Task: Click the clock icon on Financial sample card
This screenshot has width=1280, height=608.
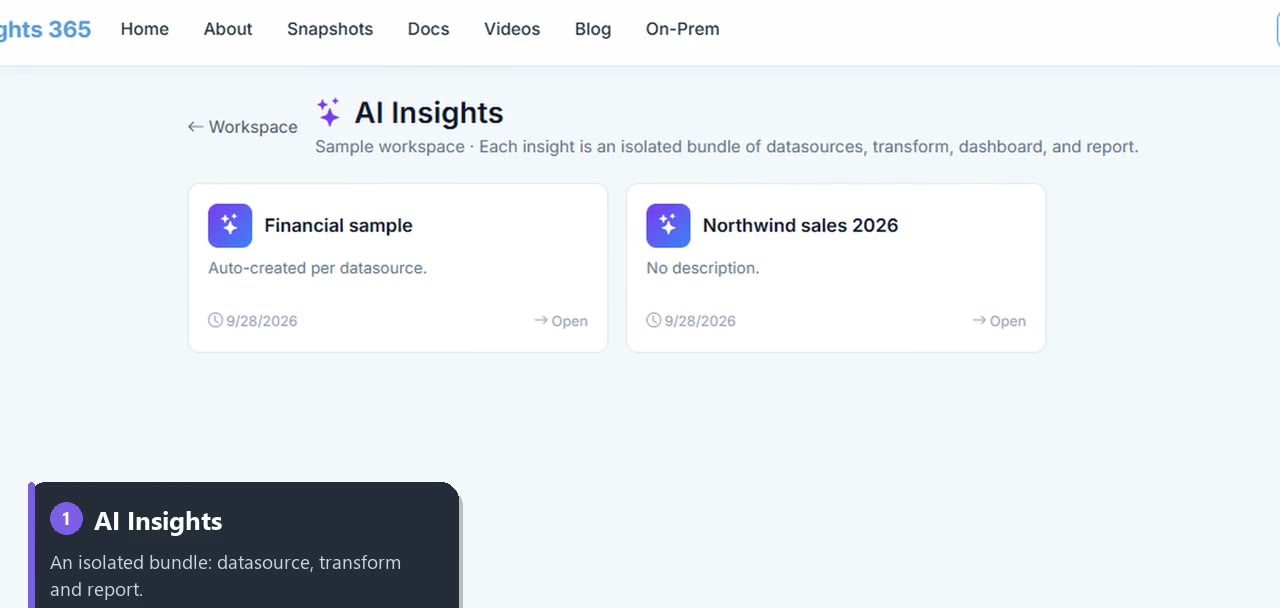Action: coord(215,320)
